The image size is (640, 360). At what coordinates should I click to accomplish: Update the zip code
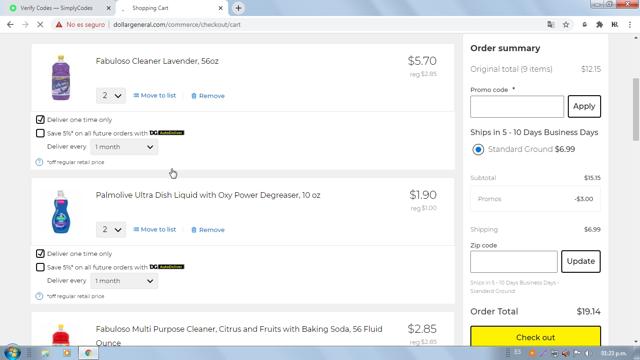(x=580, y=261)
